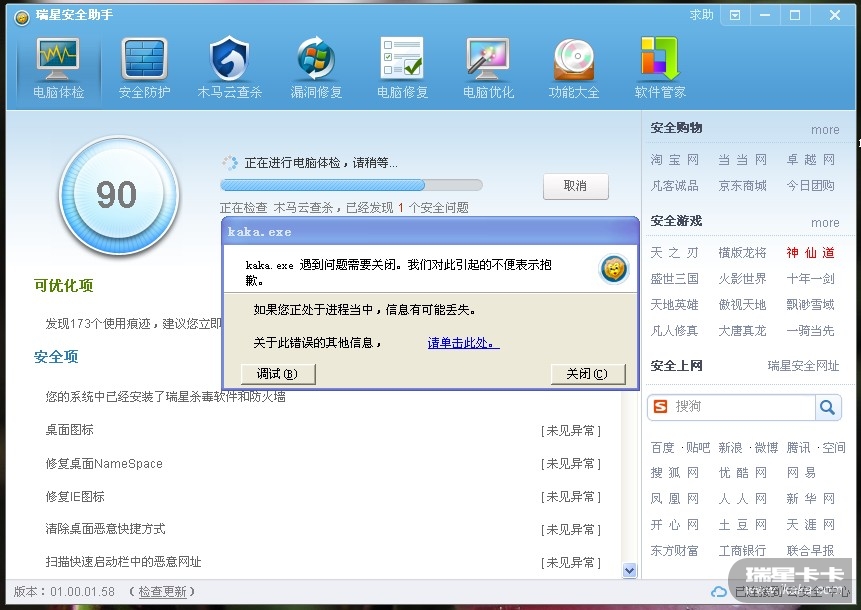Select the 修复桌面NameSpace row

point(323,463)
